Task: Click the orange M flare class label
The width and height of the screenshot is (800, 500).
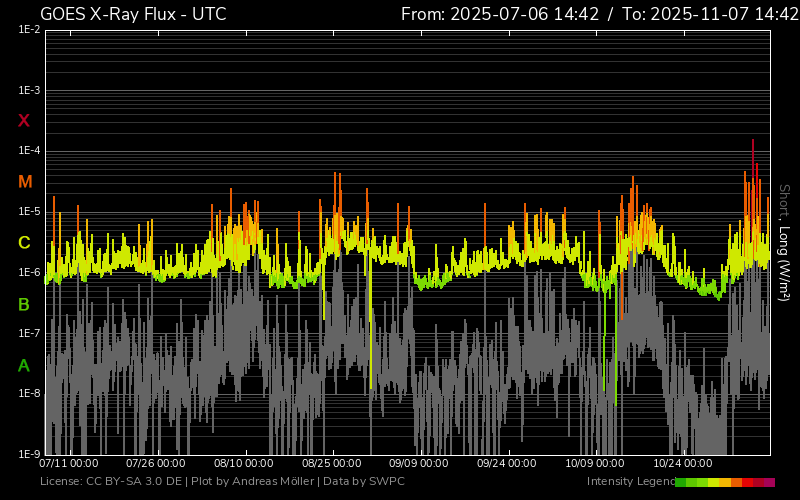Action: tap(25, 182)
